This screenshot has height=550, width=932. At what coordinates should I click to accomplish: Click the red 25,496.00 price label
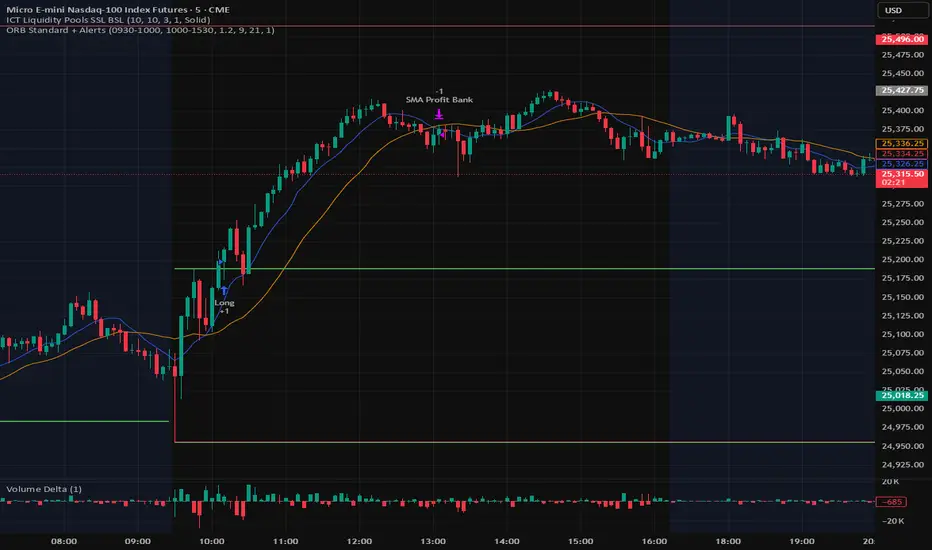(x=902, y=39)
